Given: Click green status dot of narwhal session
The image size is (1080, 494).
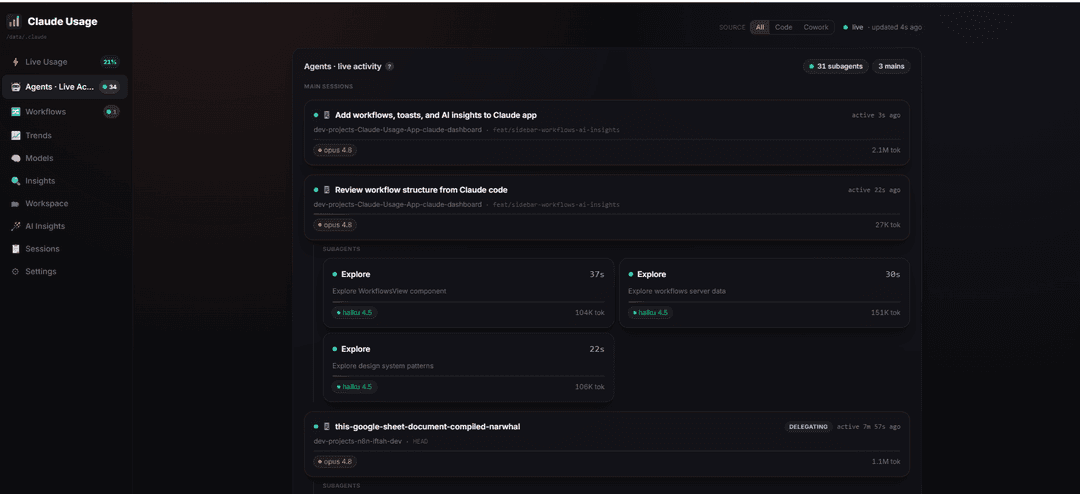Looking at the screenshot, I should pyautogui.click(x=316, y=426).
